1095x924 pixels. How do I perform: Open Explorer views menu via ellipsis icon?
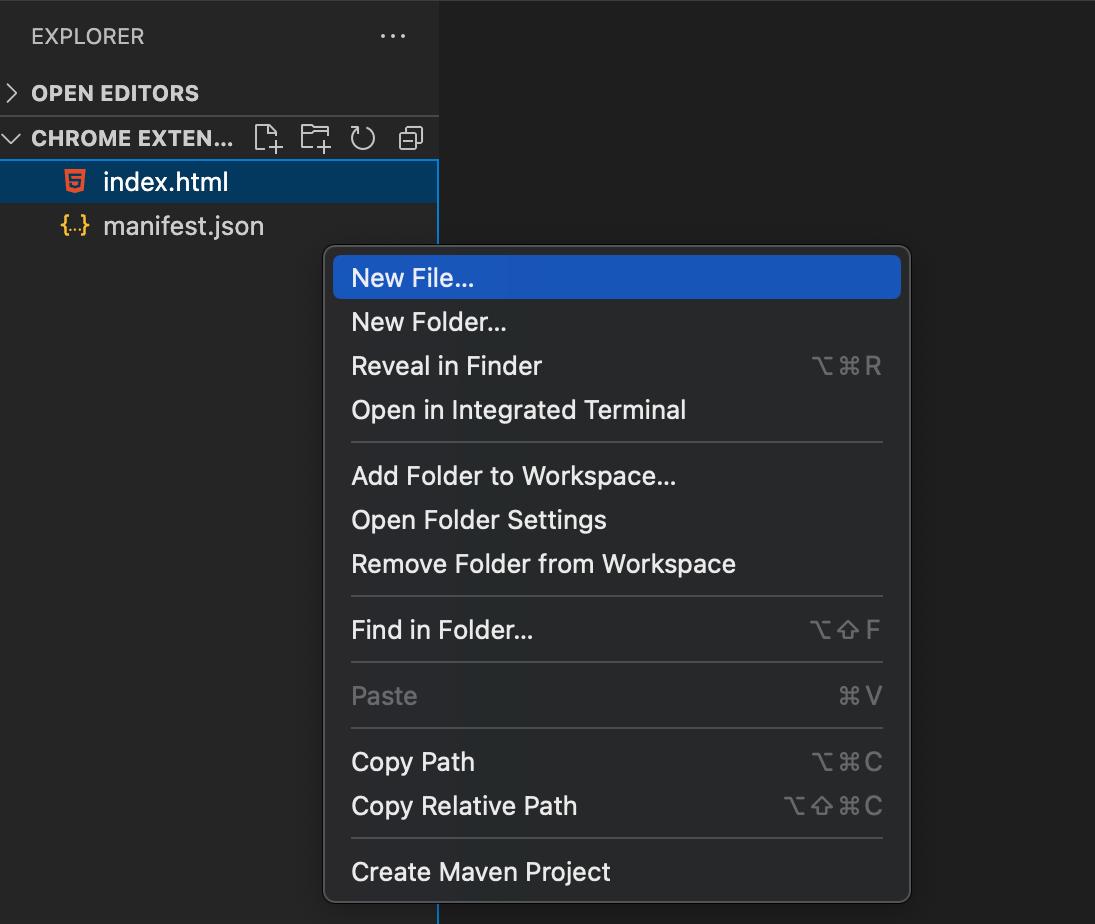[x=392, y=36]
